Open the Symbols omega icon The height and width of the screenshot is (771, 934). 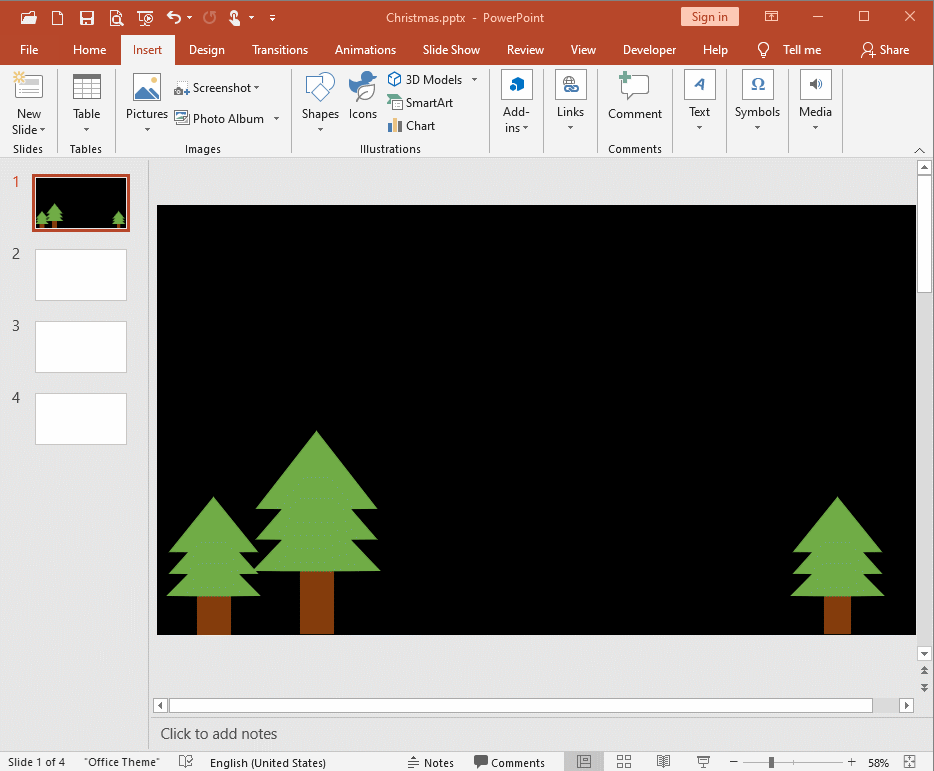[758, 84]
